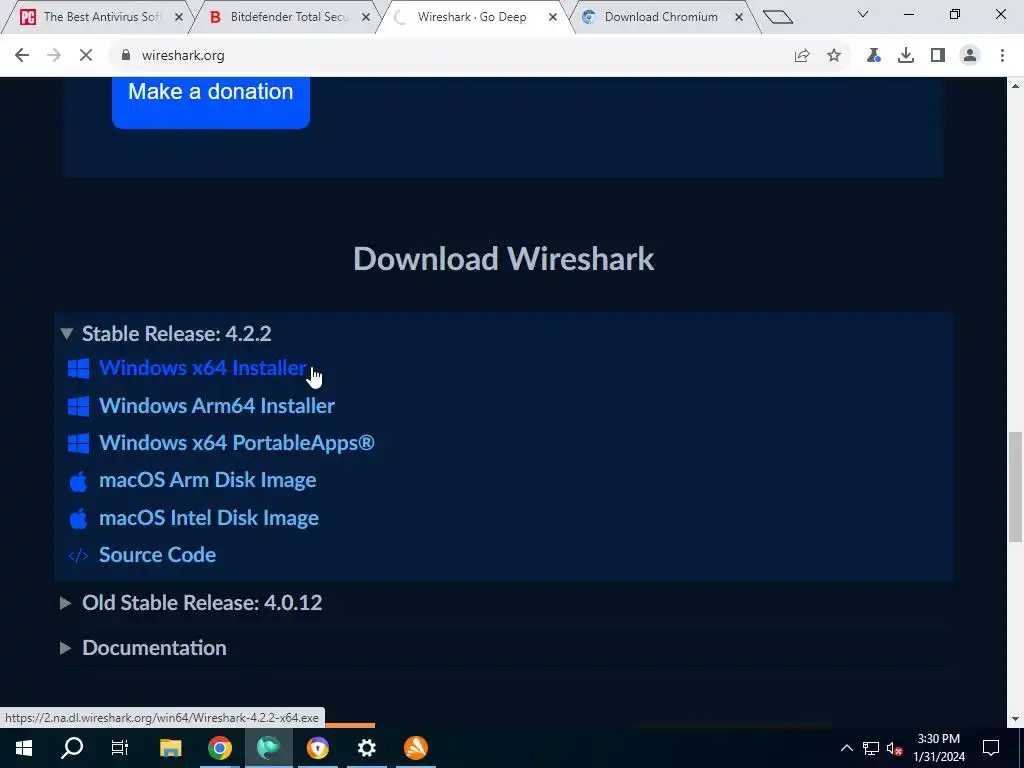Click the wireshark.org address bar

(451, 56)
